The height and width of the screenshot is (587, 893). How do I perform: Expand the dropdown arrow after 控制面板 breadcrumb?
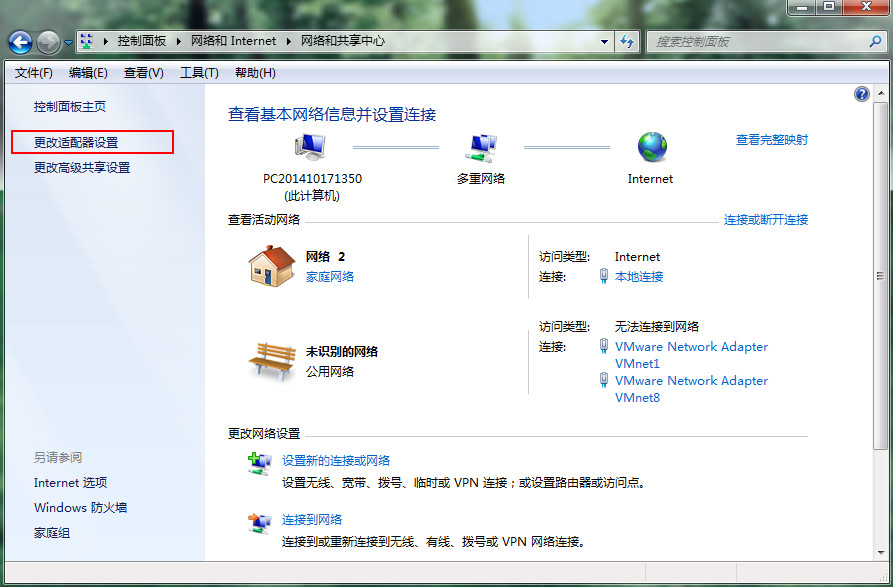(180, 42)
